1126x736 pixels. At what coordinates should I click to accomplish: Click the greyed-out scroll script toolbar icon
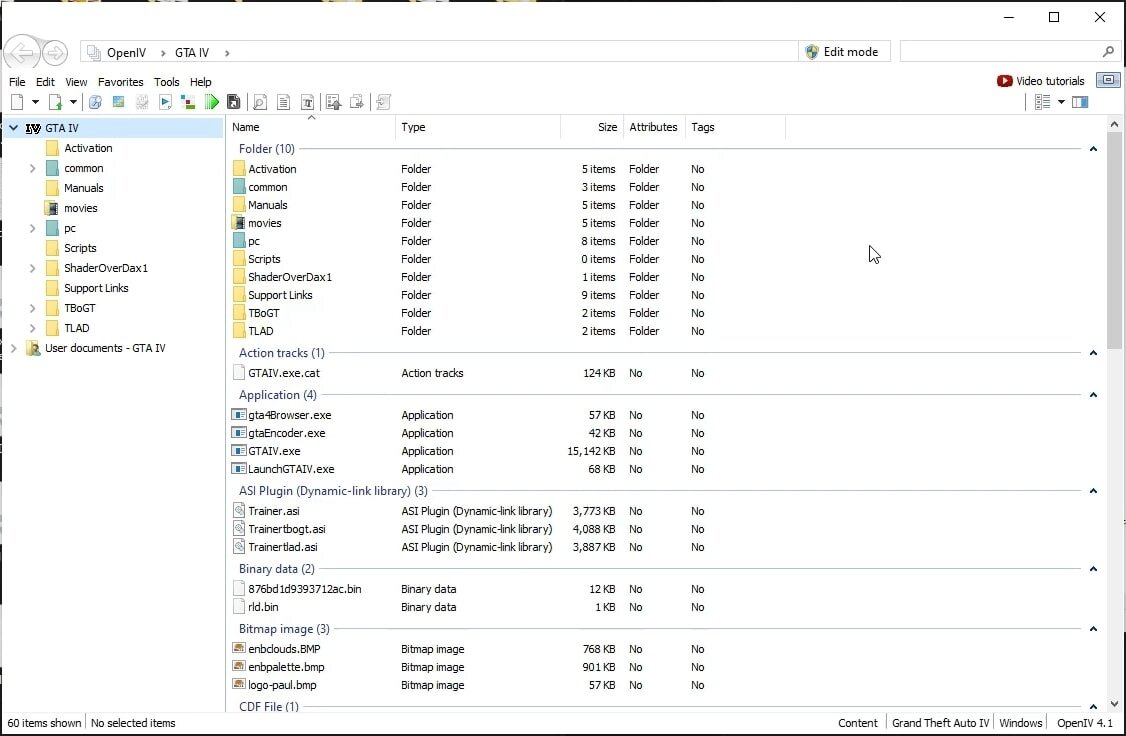[x=383, y=102]
